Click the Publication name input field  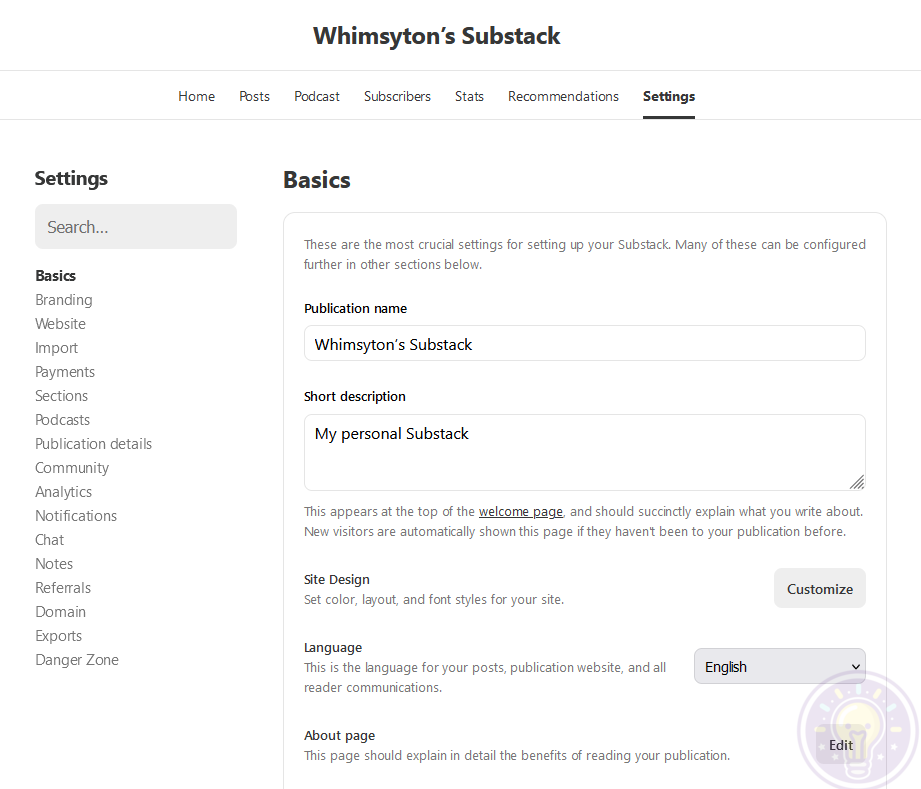[584, 344]
